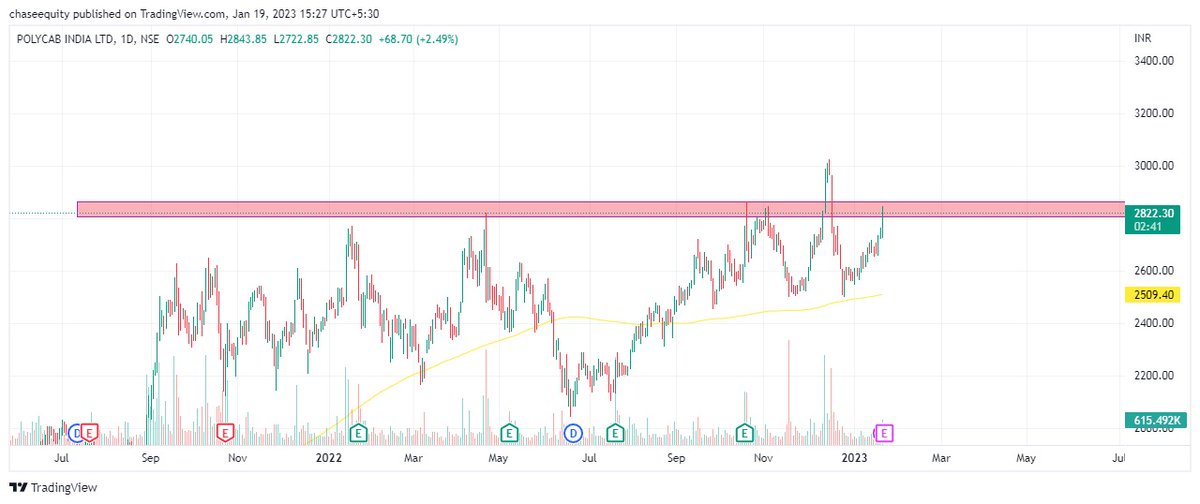Click the blue dividend marker beside a green earnings marker
The width and height of the screenshot is (1200, 504).
(573, 433)
